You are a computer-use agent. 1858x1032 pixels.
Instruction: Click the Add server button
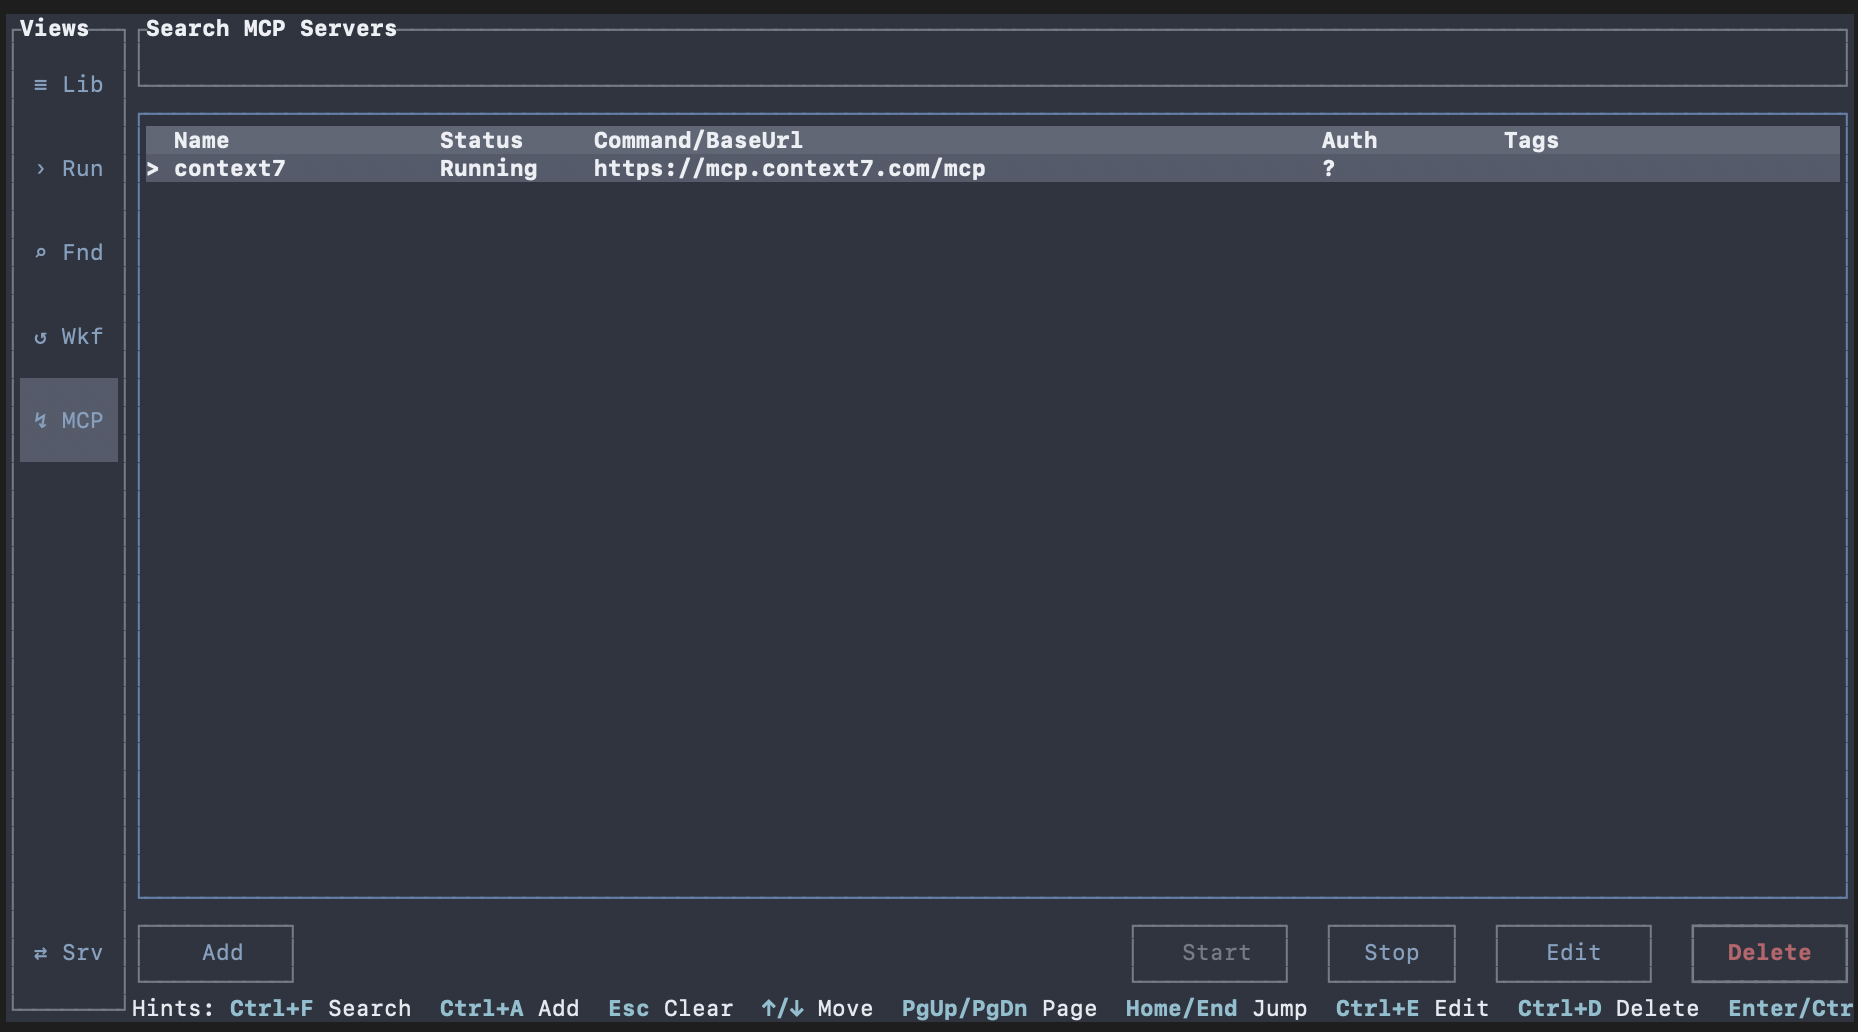click(x=215, y=953)
